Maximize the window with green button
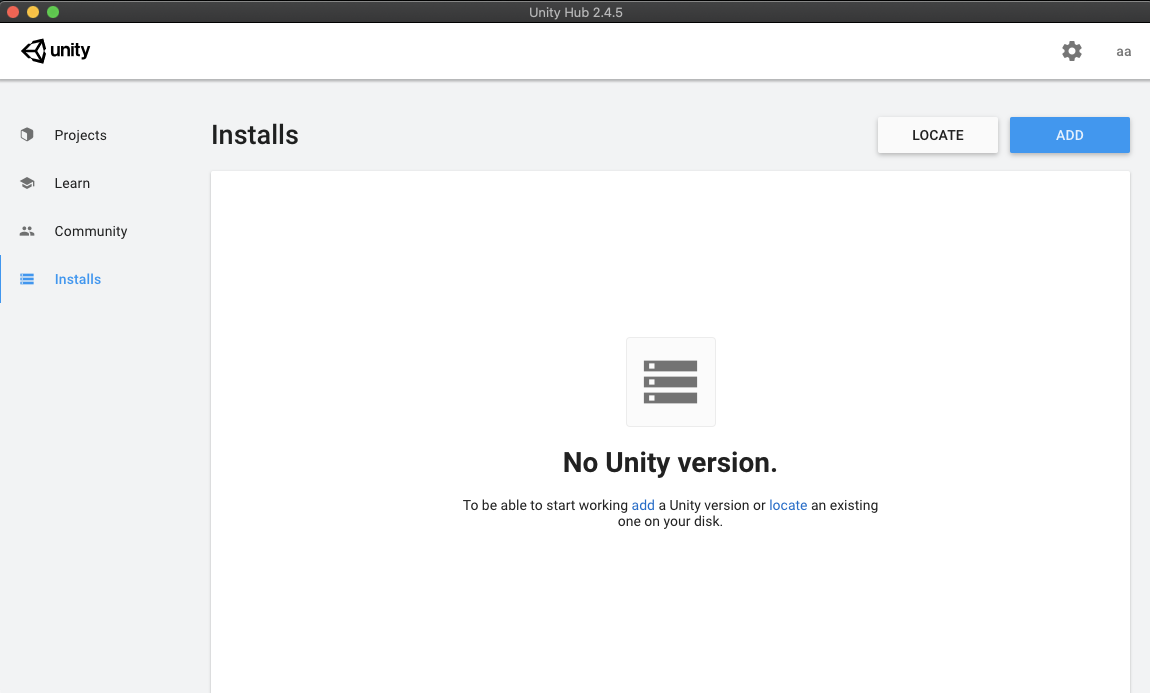The width and height of the screenshot is (1150, 693). pos(53,12)
